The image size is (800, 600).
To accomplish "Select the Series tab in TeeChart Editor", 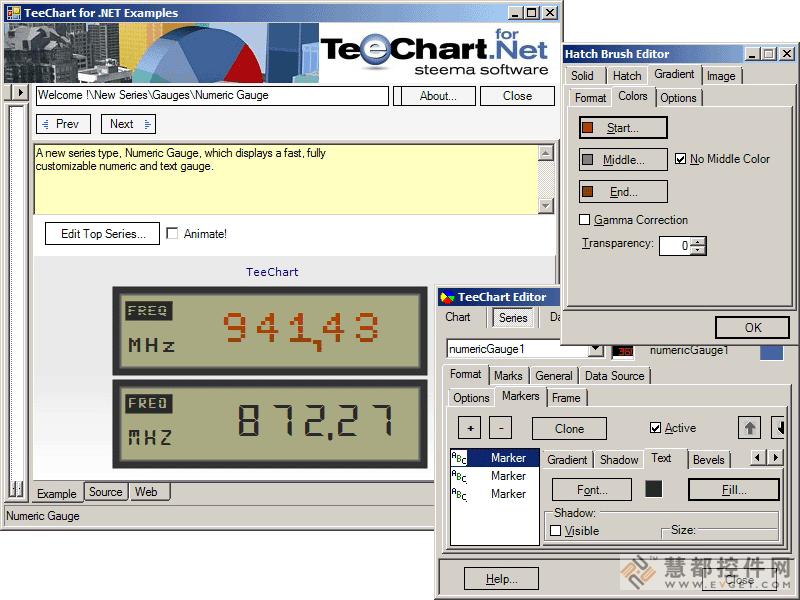I will [x=513, y=318].
